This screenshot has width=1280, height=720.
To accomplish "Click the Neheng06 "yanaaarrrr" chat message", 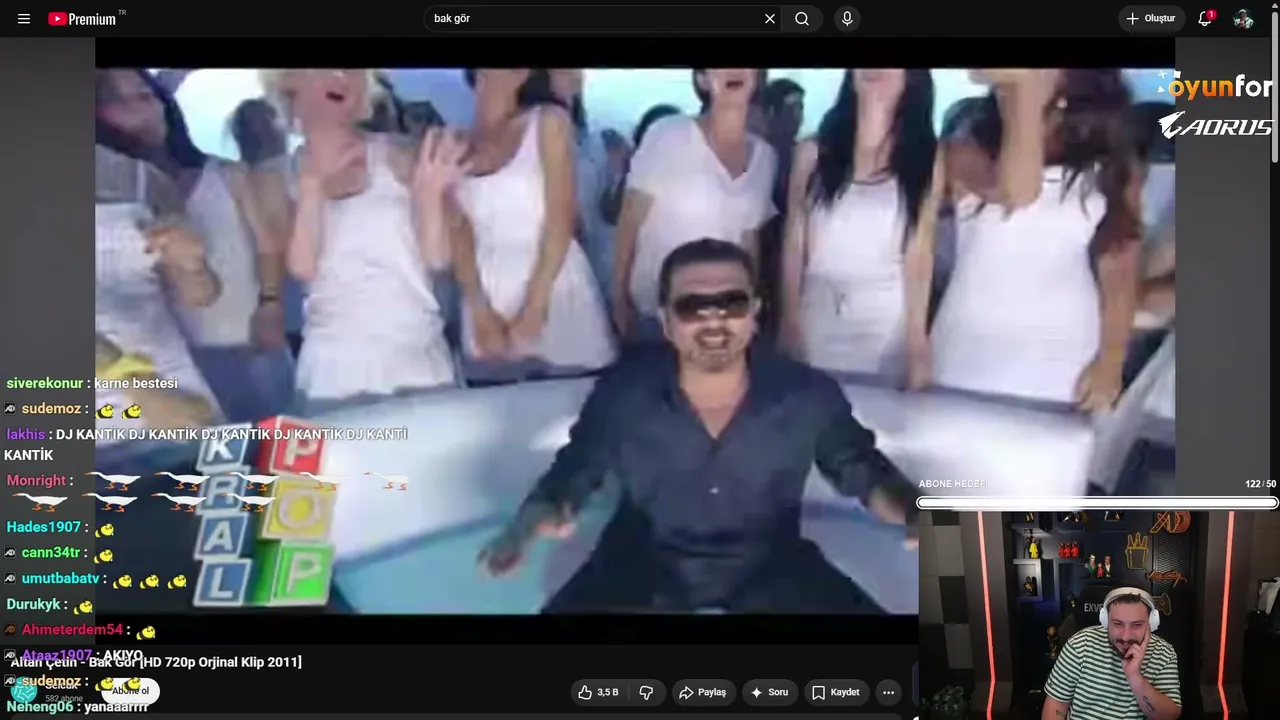I will (77, 707).
